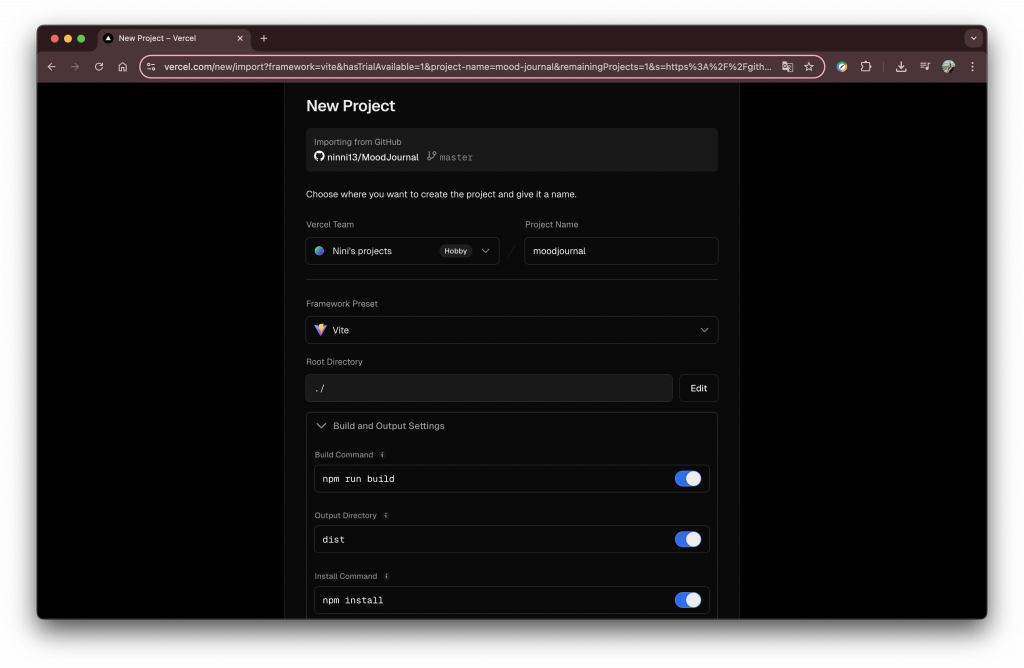
Task: Click the Vite logo icon
Action: 320,330
